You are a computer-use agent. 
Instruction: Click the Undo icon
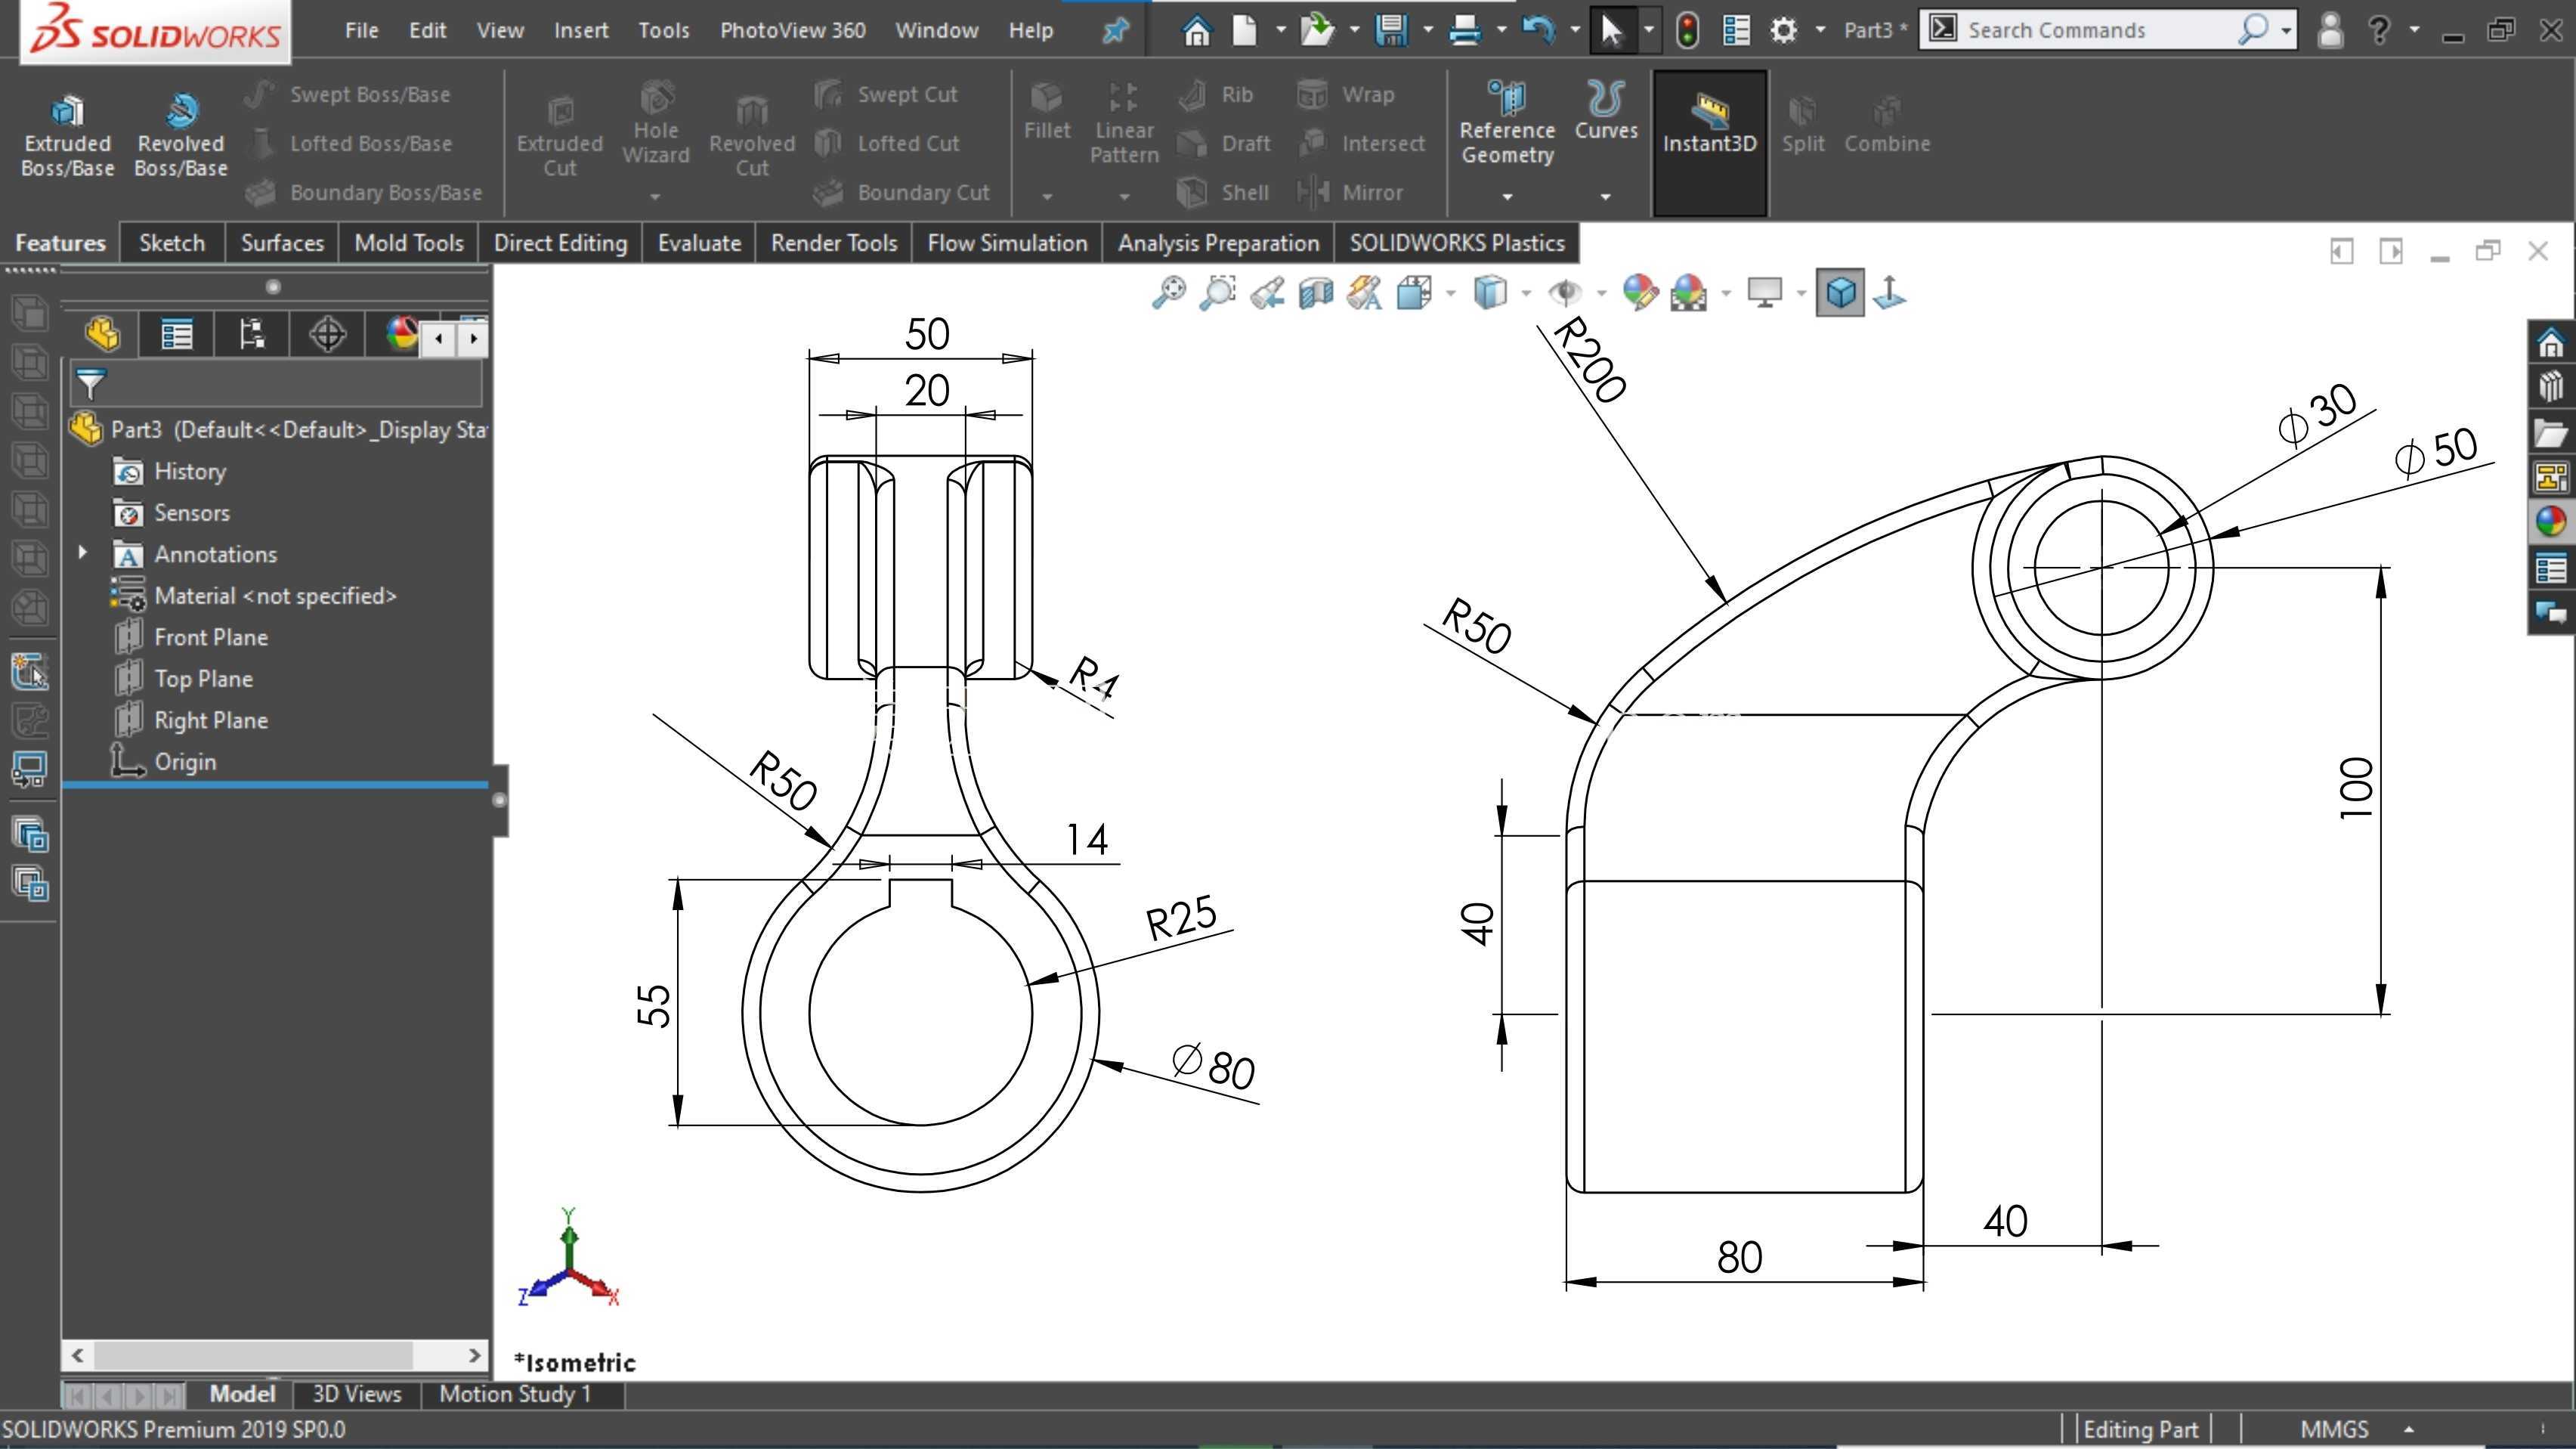[1538, 30]
